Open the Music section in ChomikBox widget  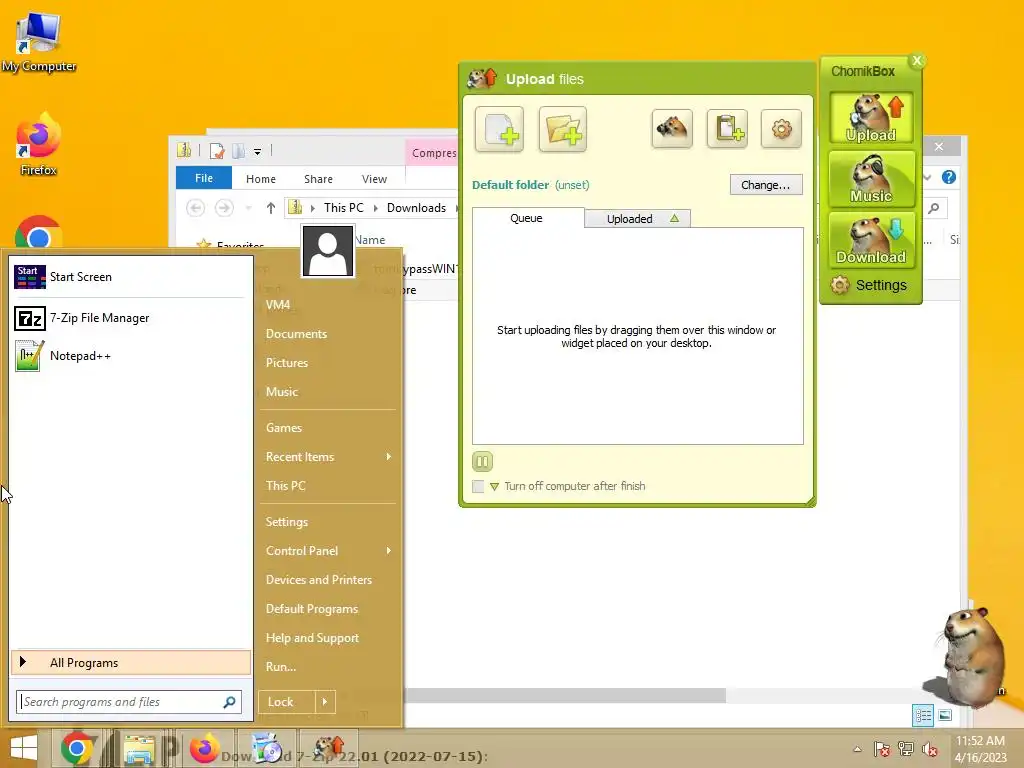(871, 178)
